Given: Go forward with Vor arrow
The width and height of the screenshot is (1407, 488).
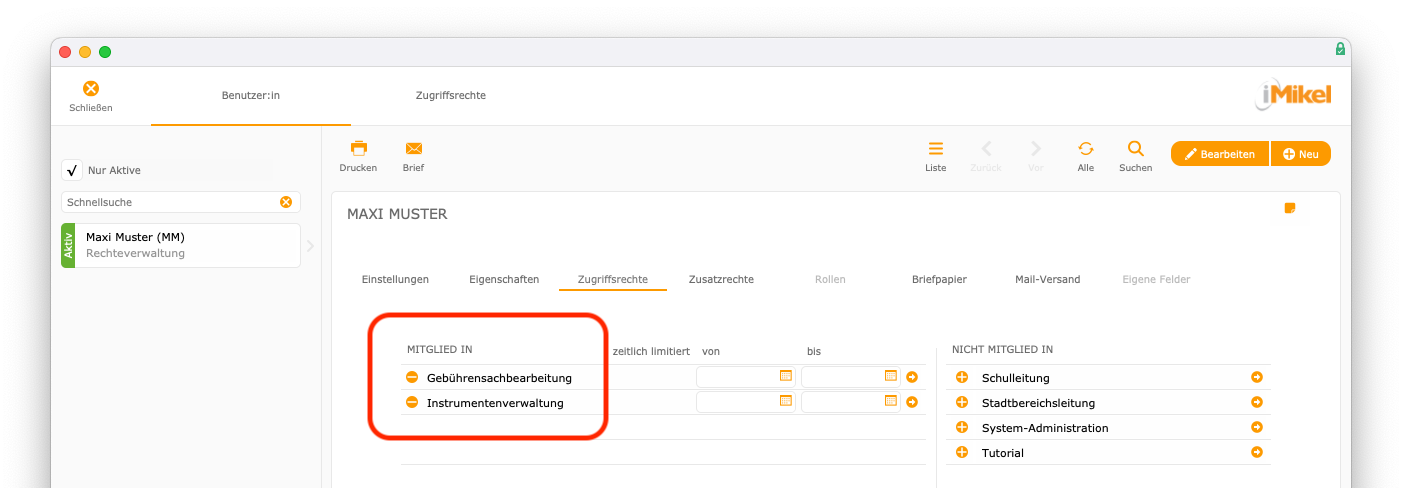Looking at the screenshot, I should coord(1036,148).
